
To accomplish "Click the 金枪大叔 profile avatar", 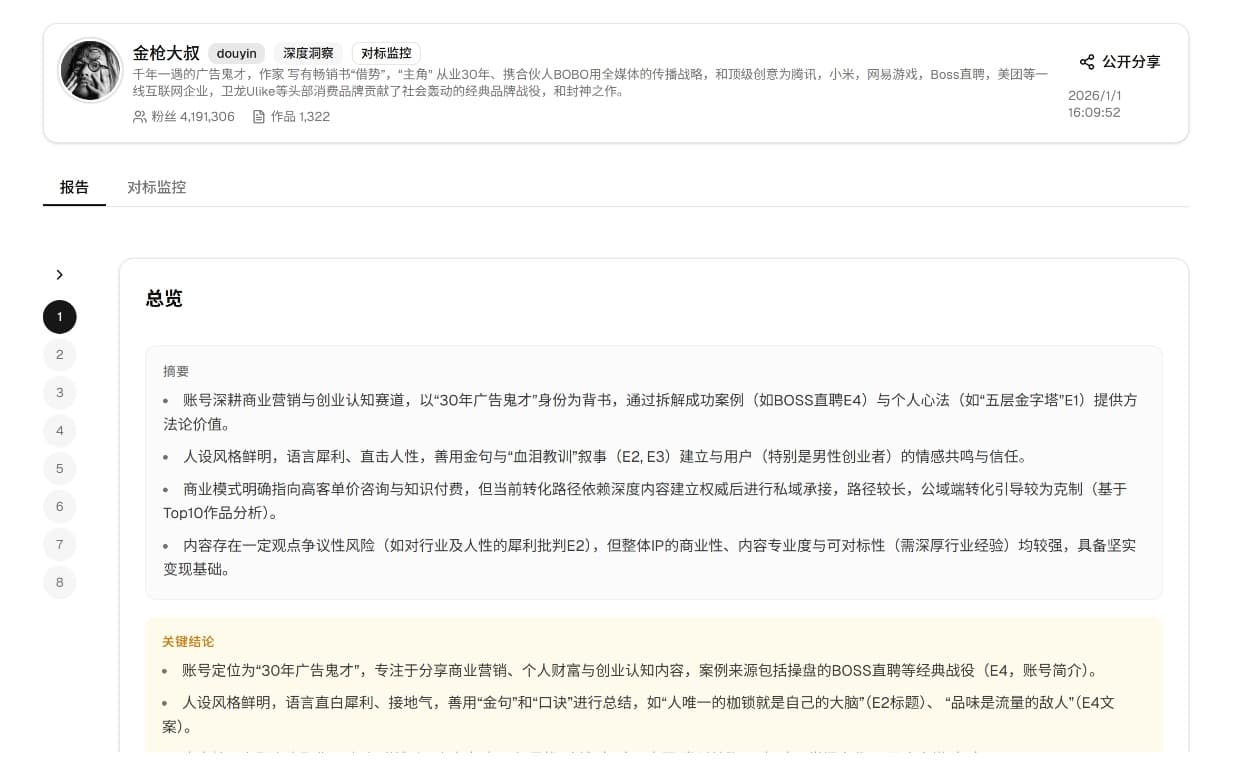I will (x=90, y=70).
